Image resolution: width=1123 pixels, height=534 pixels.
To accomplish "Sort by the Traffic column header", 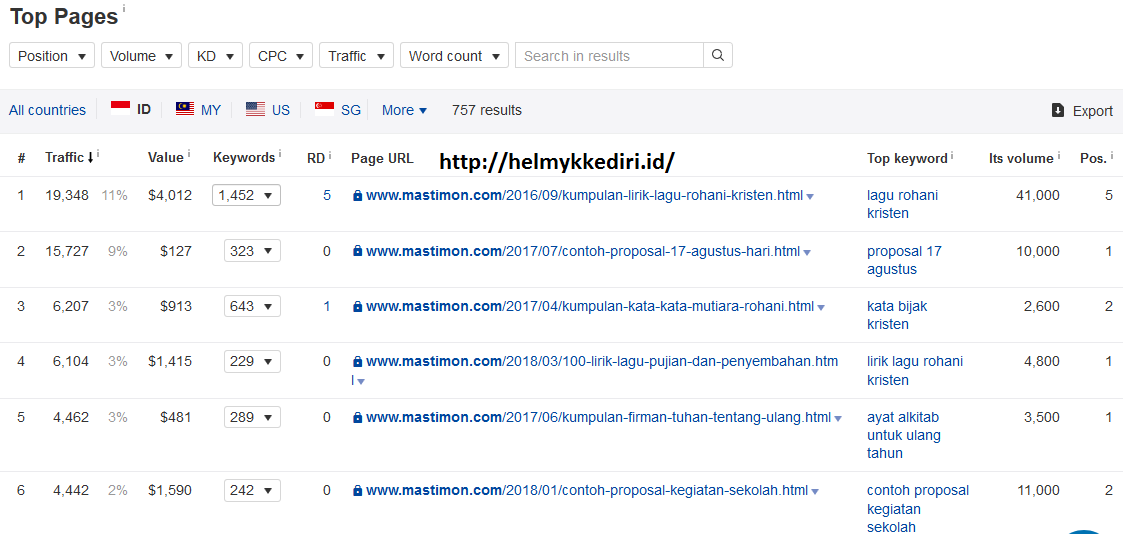I will pyautogui.click(x=69, y=157).
